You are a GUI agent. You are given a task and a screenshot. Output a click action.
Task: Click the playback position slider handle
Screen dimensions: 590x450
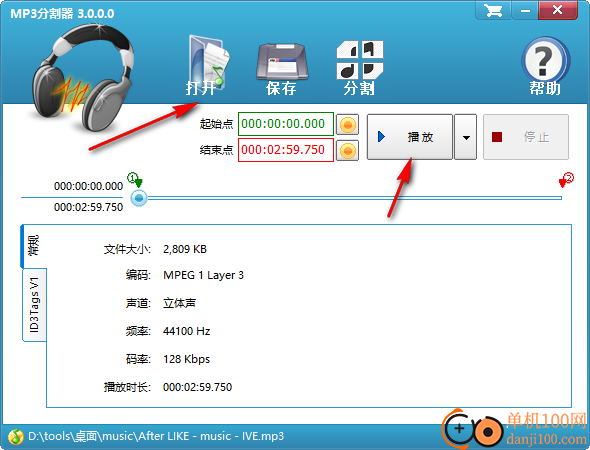(x=139, y=198)
